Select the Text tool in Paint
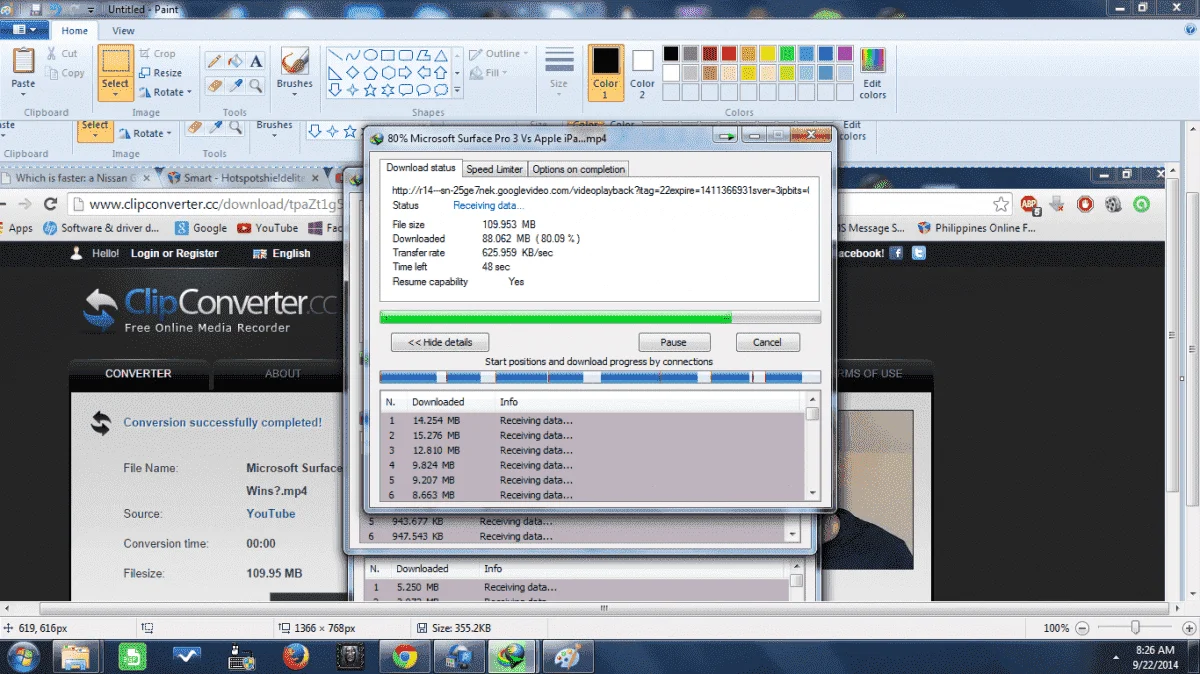This screenshot has height=674, width=1200. pos(256,61)
